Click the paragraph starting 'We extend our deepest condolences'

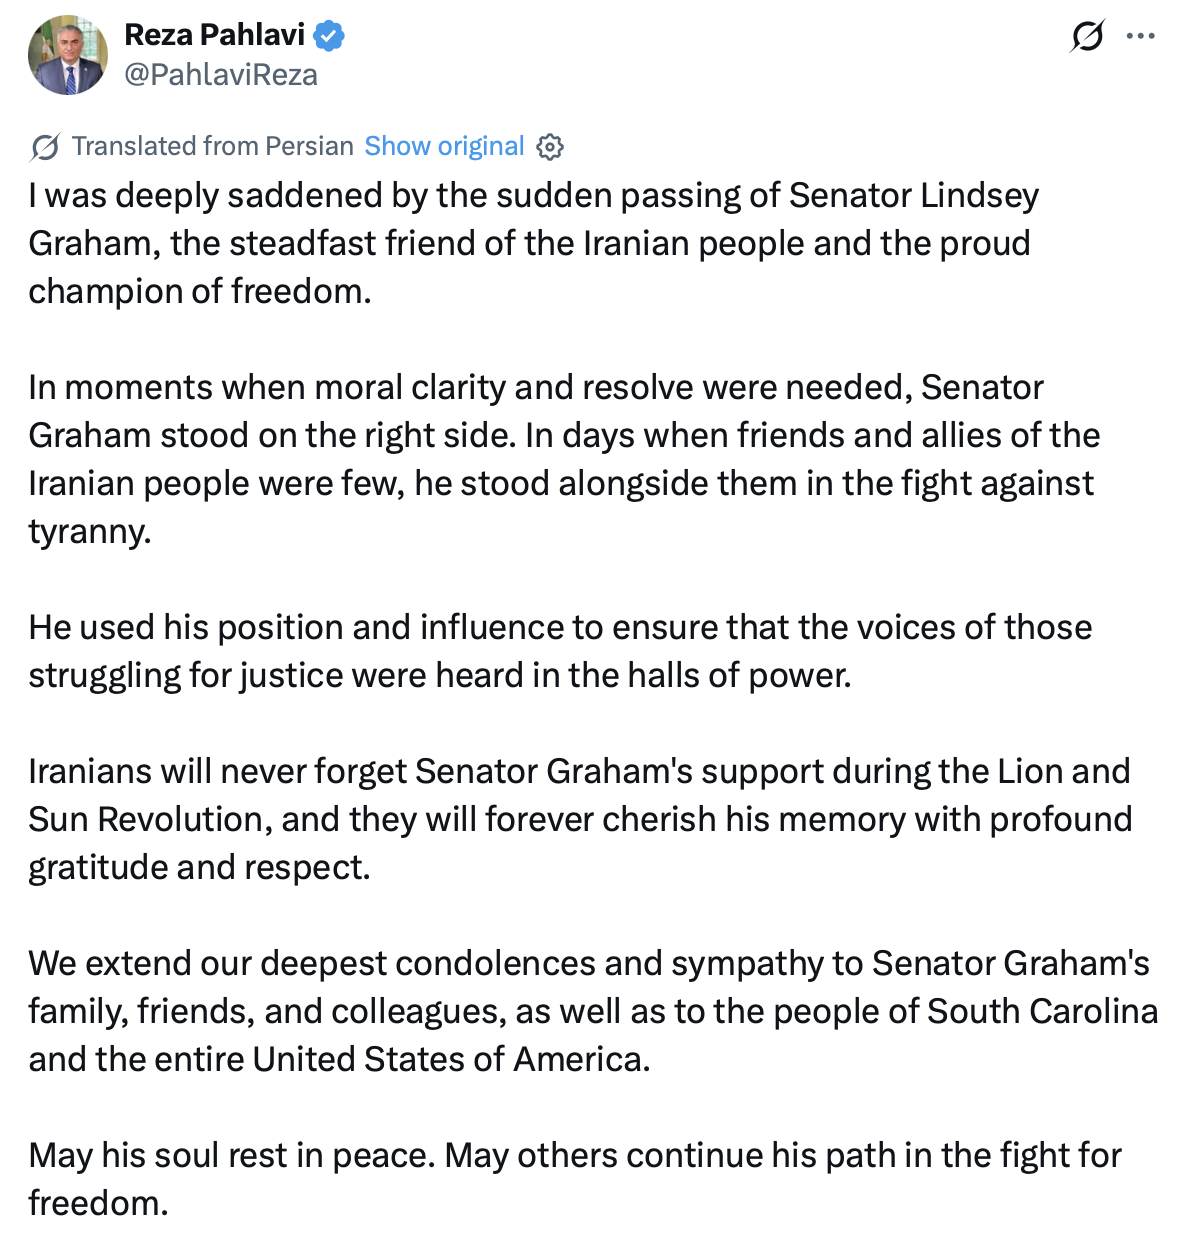click(x=593, y=1011)
